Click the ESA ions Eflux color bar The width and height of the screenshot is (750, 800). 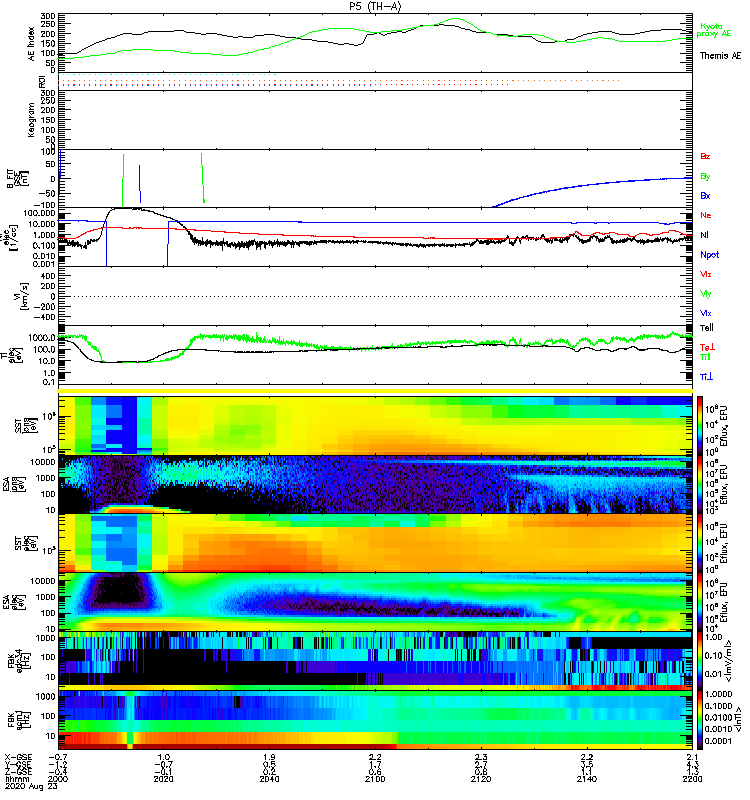pos(700,484)
